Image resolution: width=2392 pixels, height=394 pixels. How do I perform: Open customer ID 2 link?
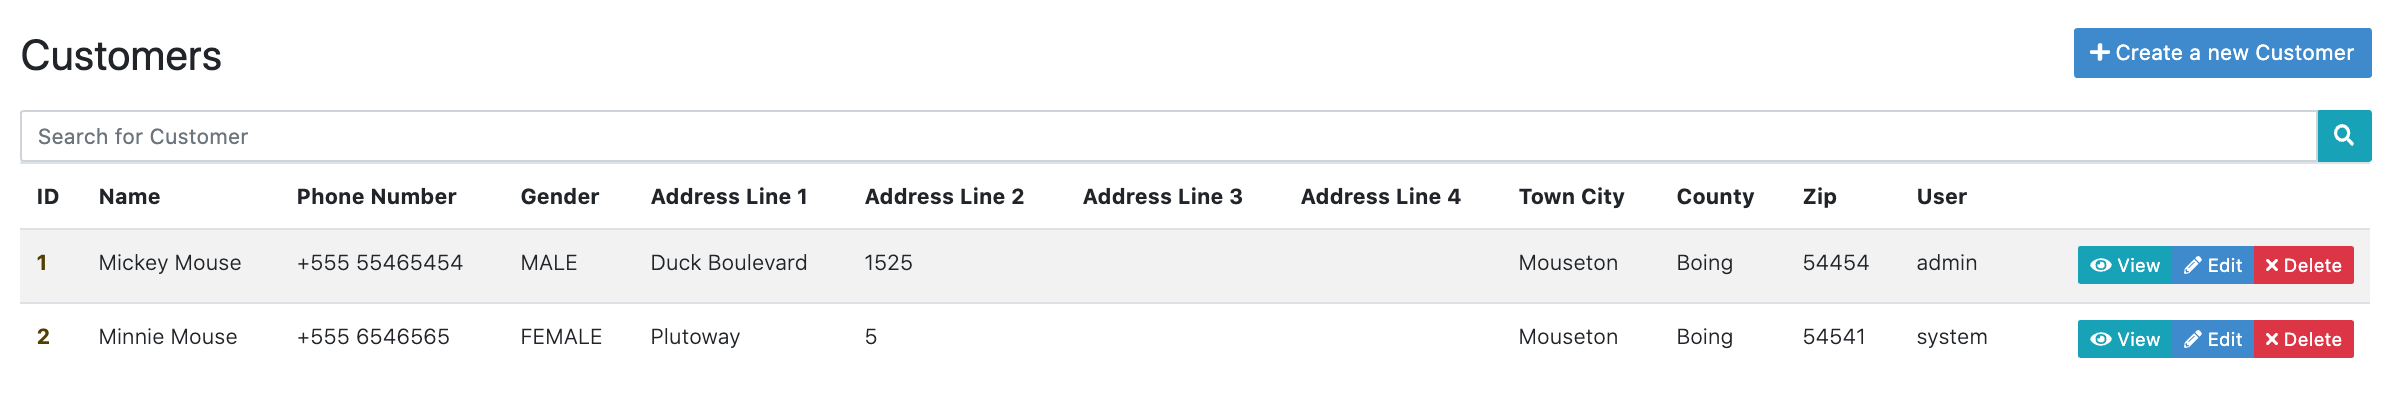point(43,336)
